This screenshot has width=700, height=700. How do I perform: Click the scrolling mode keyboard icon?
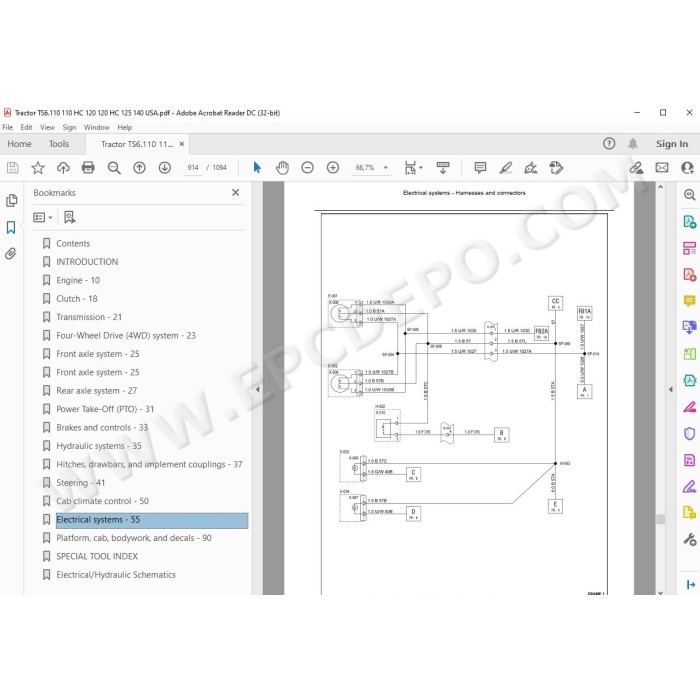tap(443, 168)
